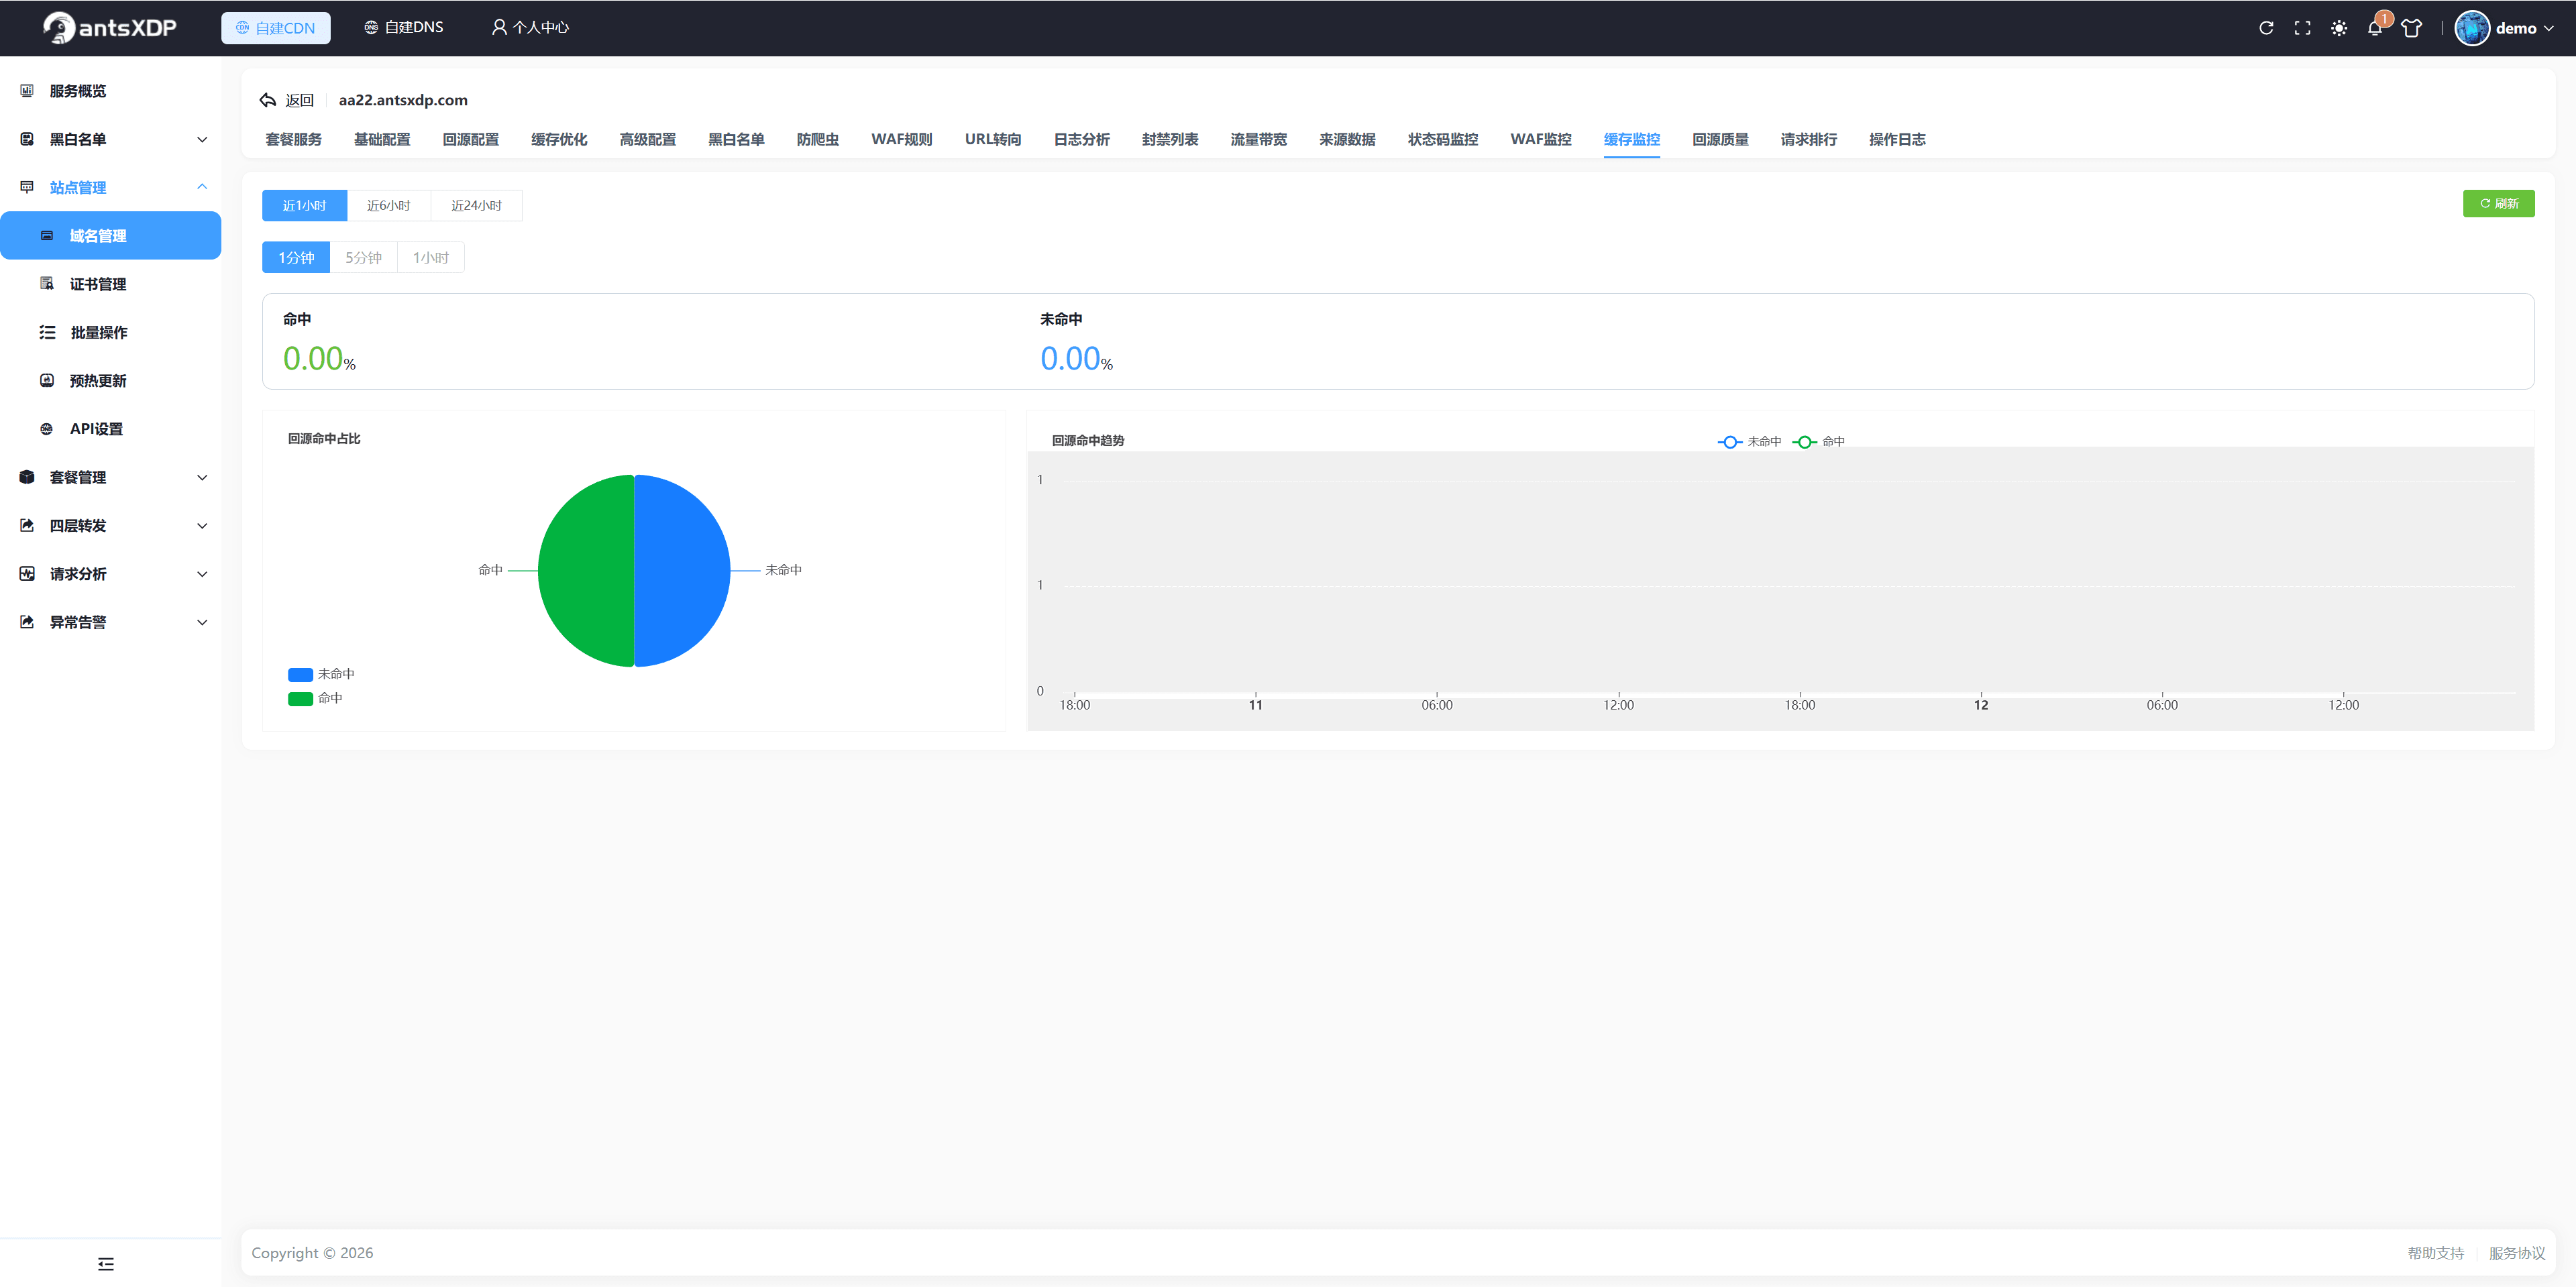Switch theme with the sun icon
Viewport: 2576px width, 1287px height.
click(x=2338, y=28)
